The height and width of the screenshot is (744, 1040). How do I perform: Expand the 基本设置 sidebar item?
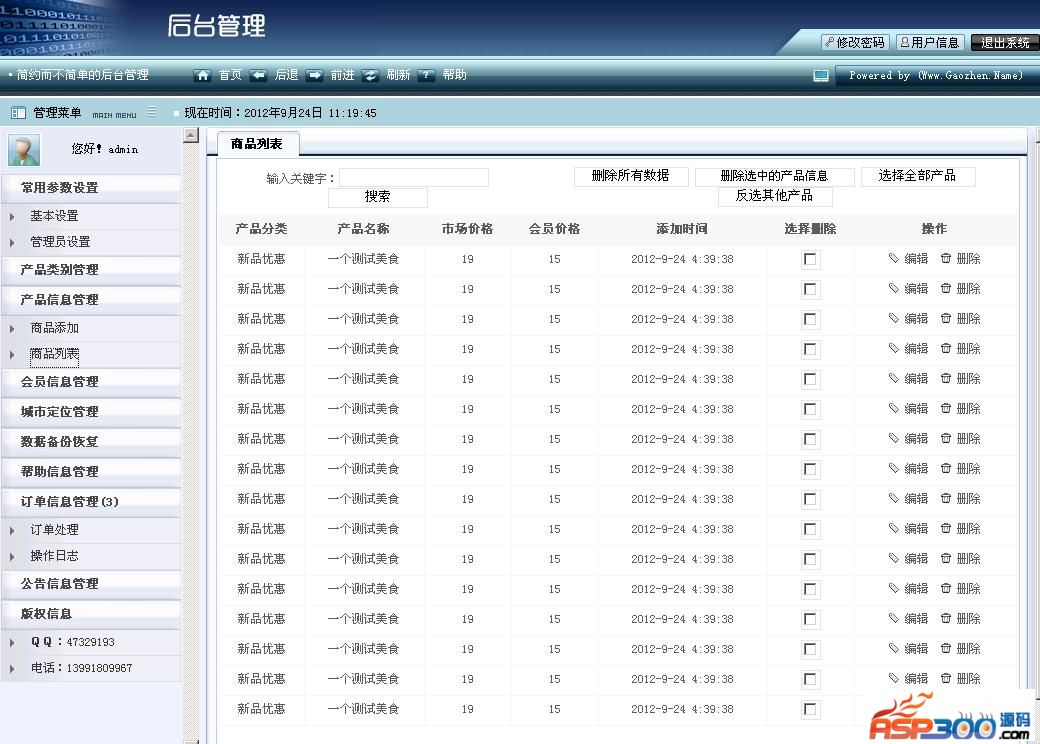tap(54, 216)
